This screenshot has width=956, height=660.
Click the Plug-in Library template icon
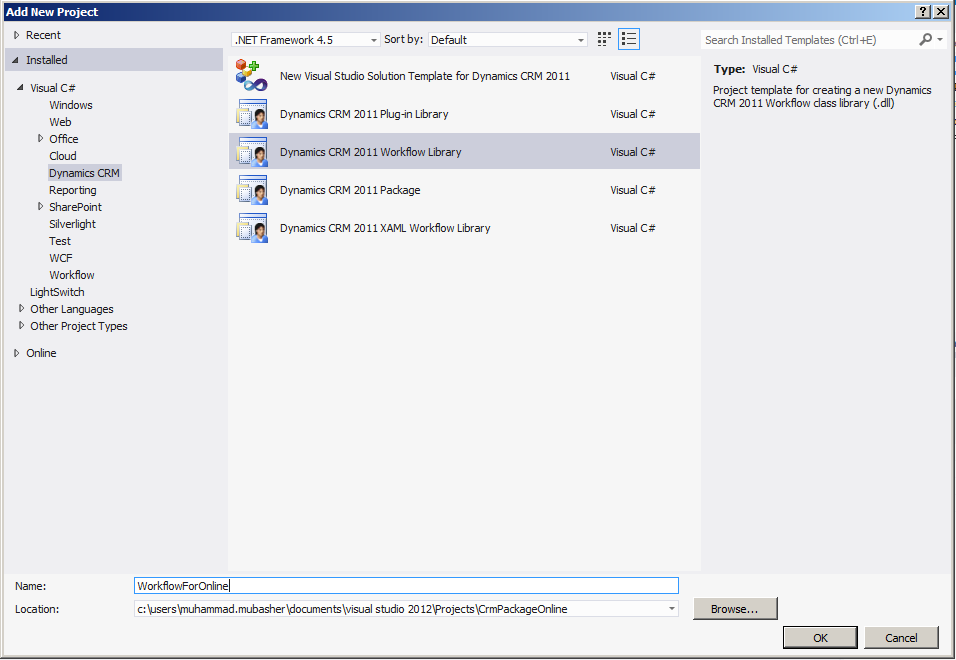(x=252, y=114)
